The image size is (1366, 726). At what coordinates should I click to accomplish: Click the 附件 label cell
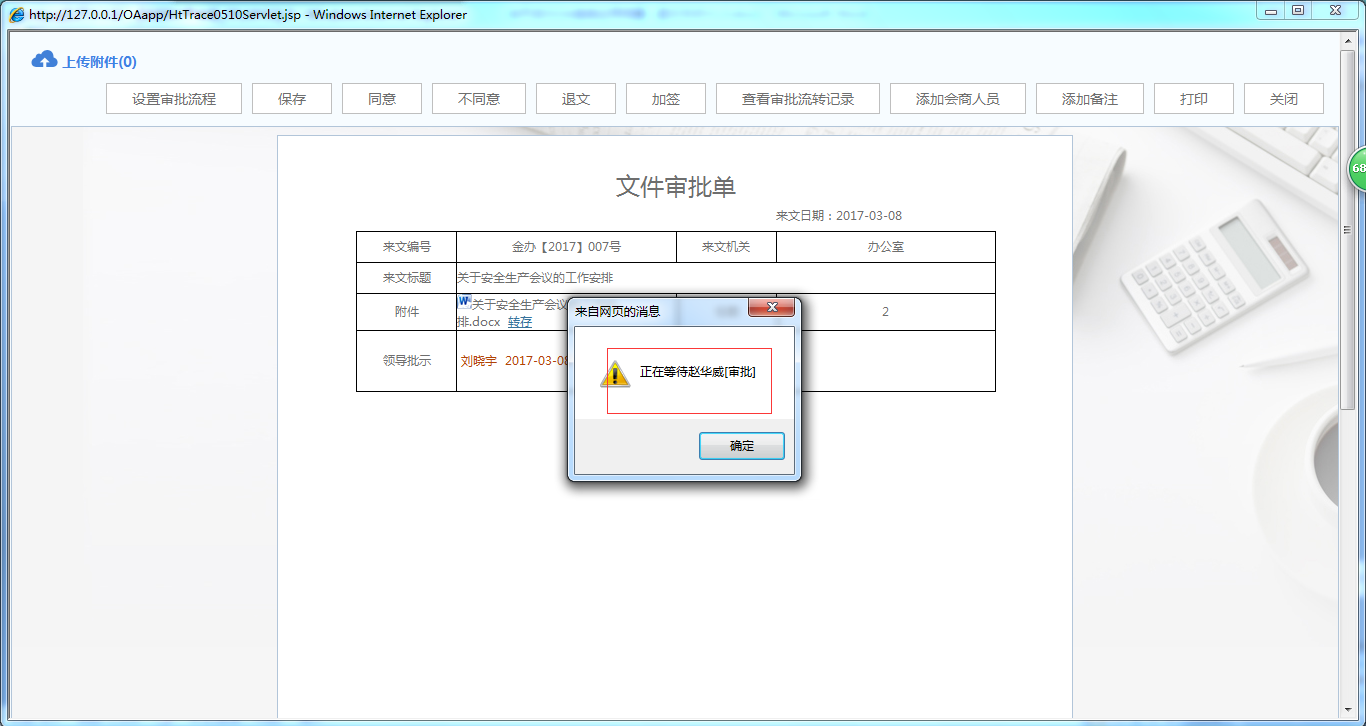[x=407, y=312]
